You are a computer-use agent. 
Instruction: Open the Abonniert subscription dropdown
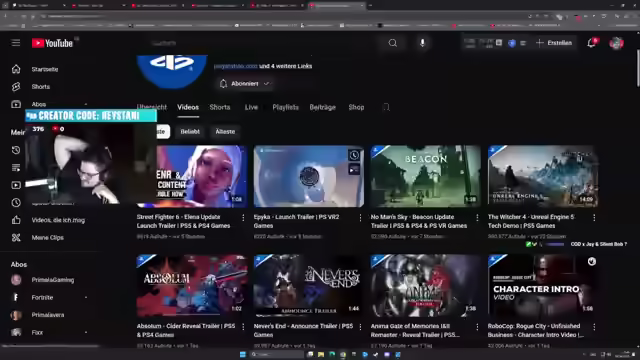245,84
